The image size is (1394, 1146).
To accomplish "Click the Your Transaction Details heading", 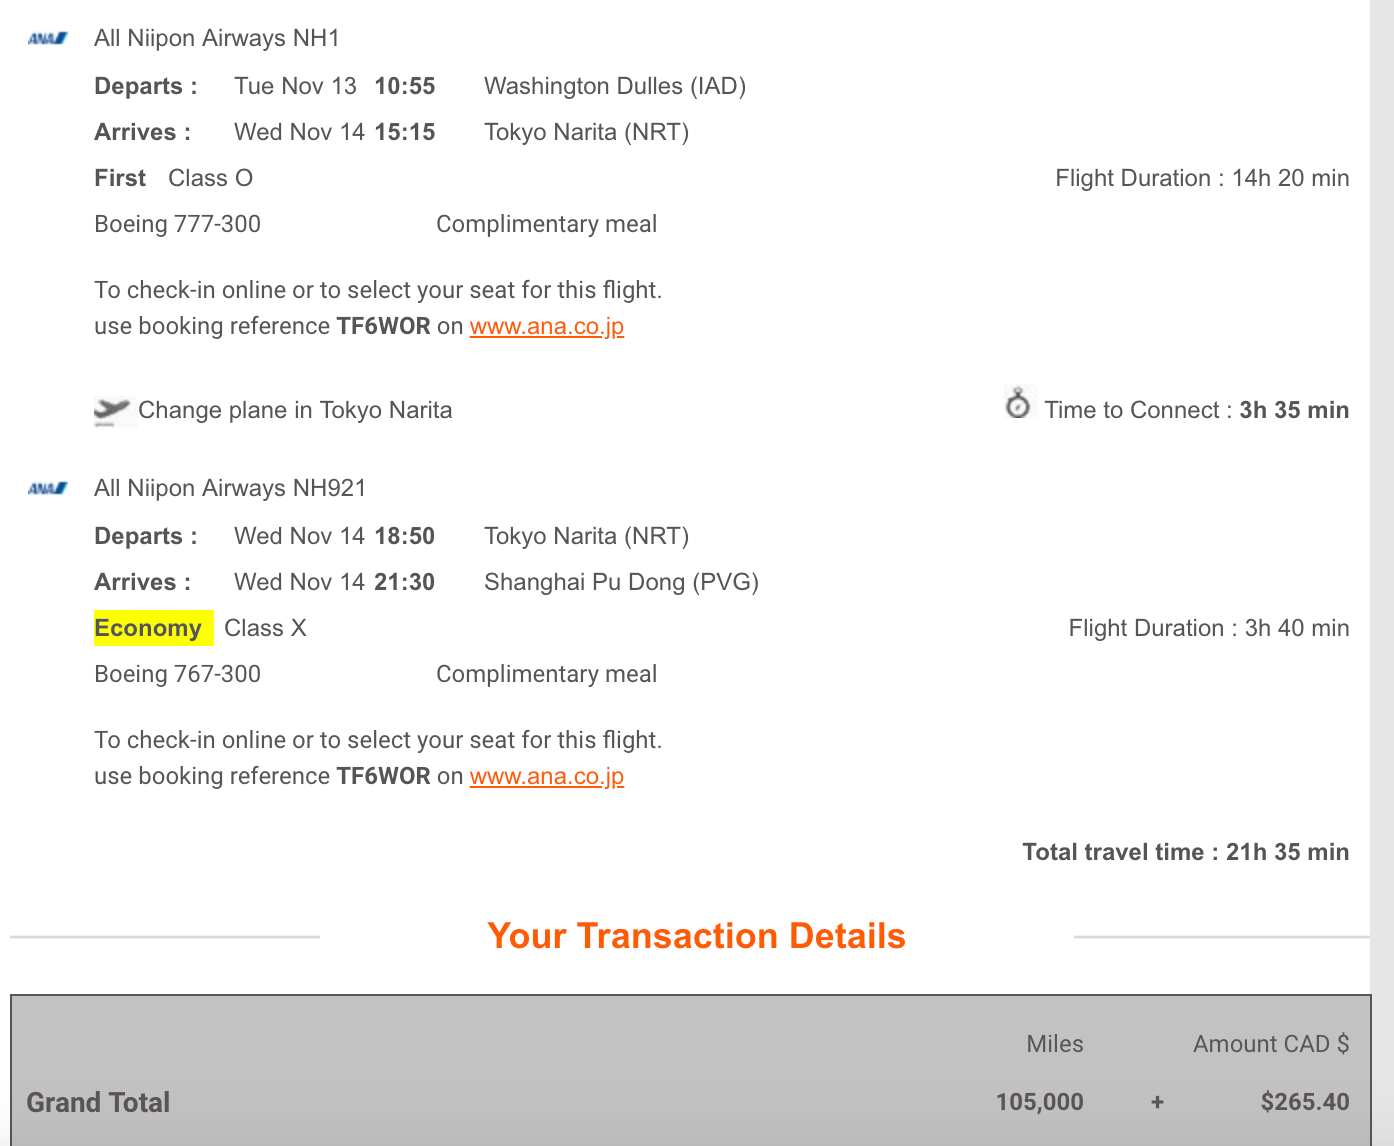I will pos(696,936).
